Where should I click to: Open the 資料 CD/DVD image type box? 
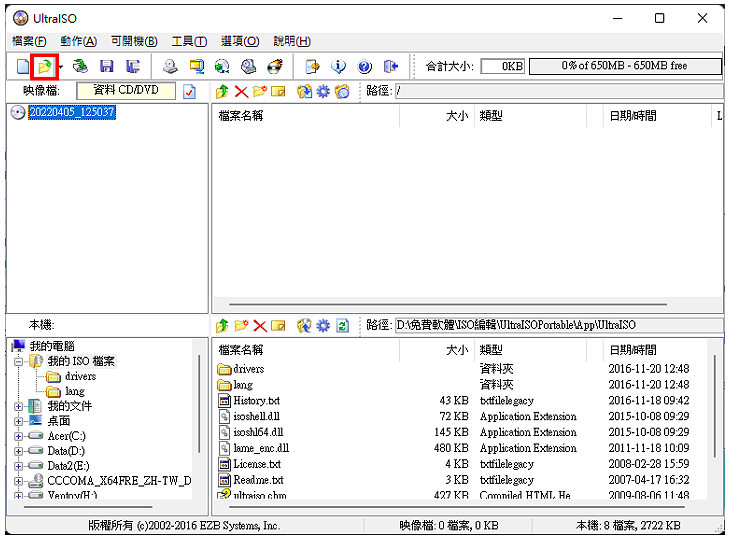(126, 91)
